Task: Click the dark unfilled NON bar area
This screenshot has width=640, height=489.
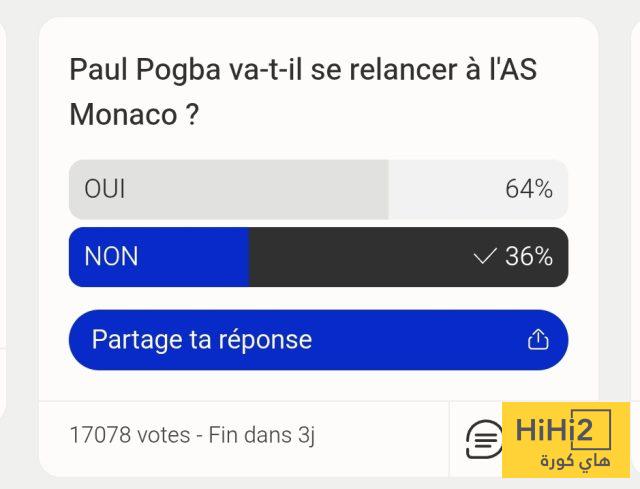Action: [360, 257]
